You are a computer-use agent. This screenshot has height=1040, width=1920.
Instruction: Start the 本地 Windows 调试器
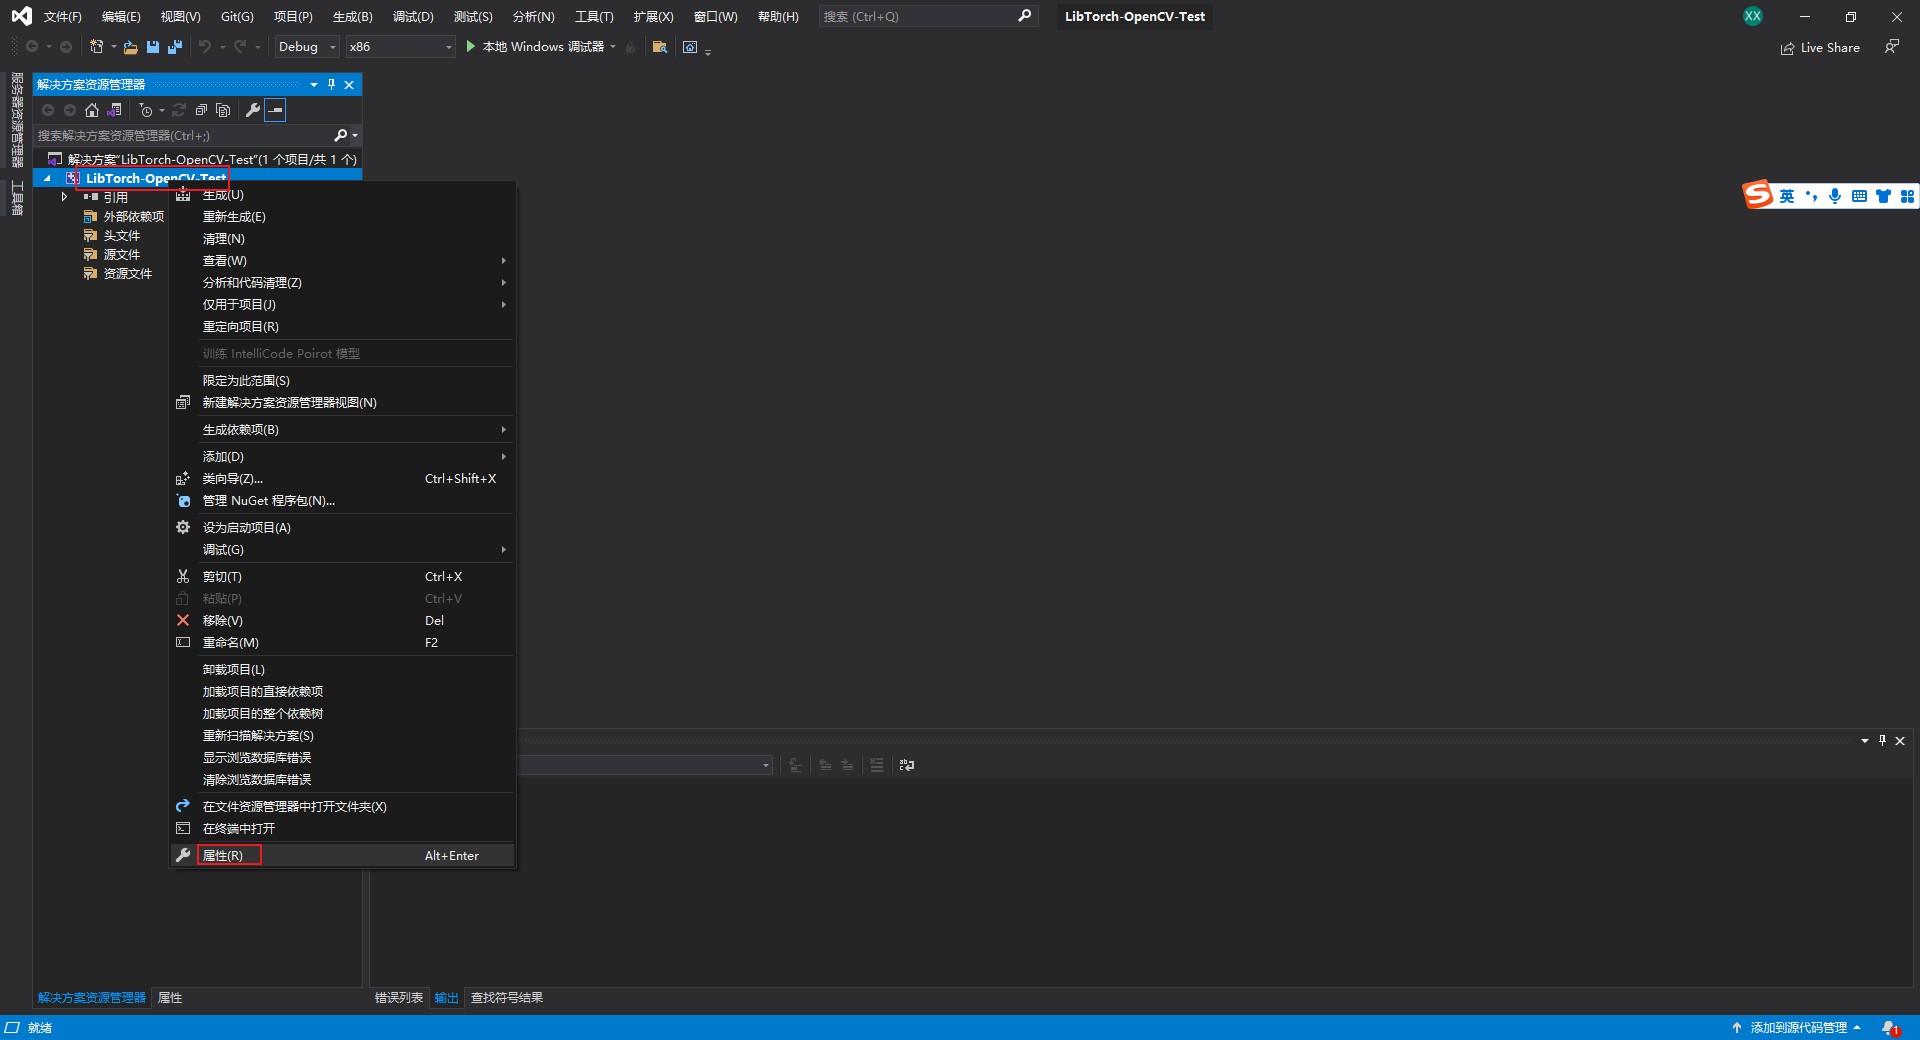click(535, 47)
